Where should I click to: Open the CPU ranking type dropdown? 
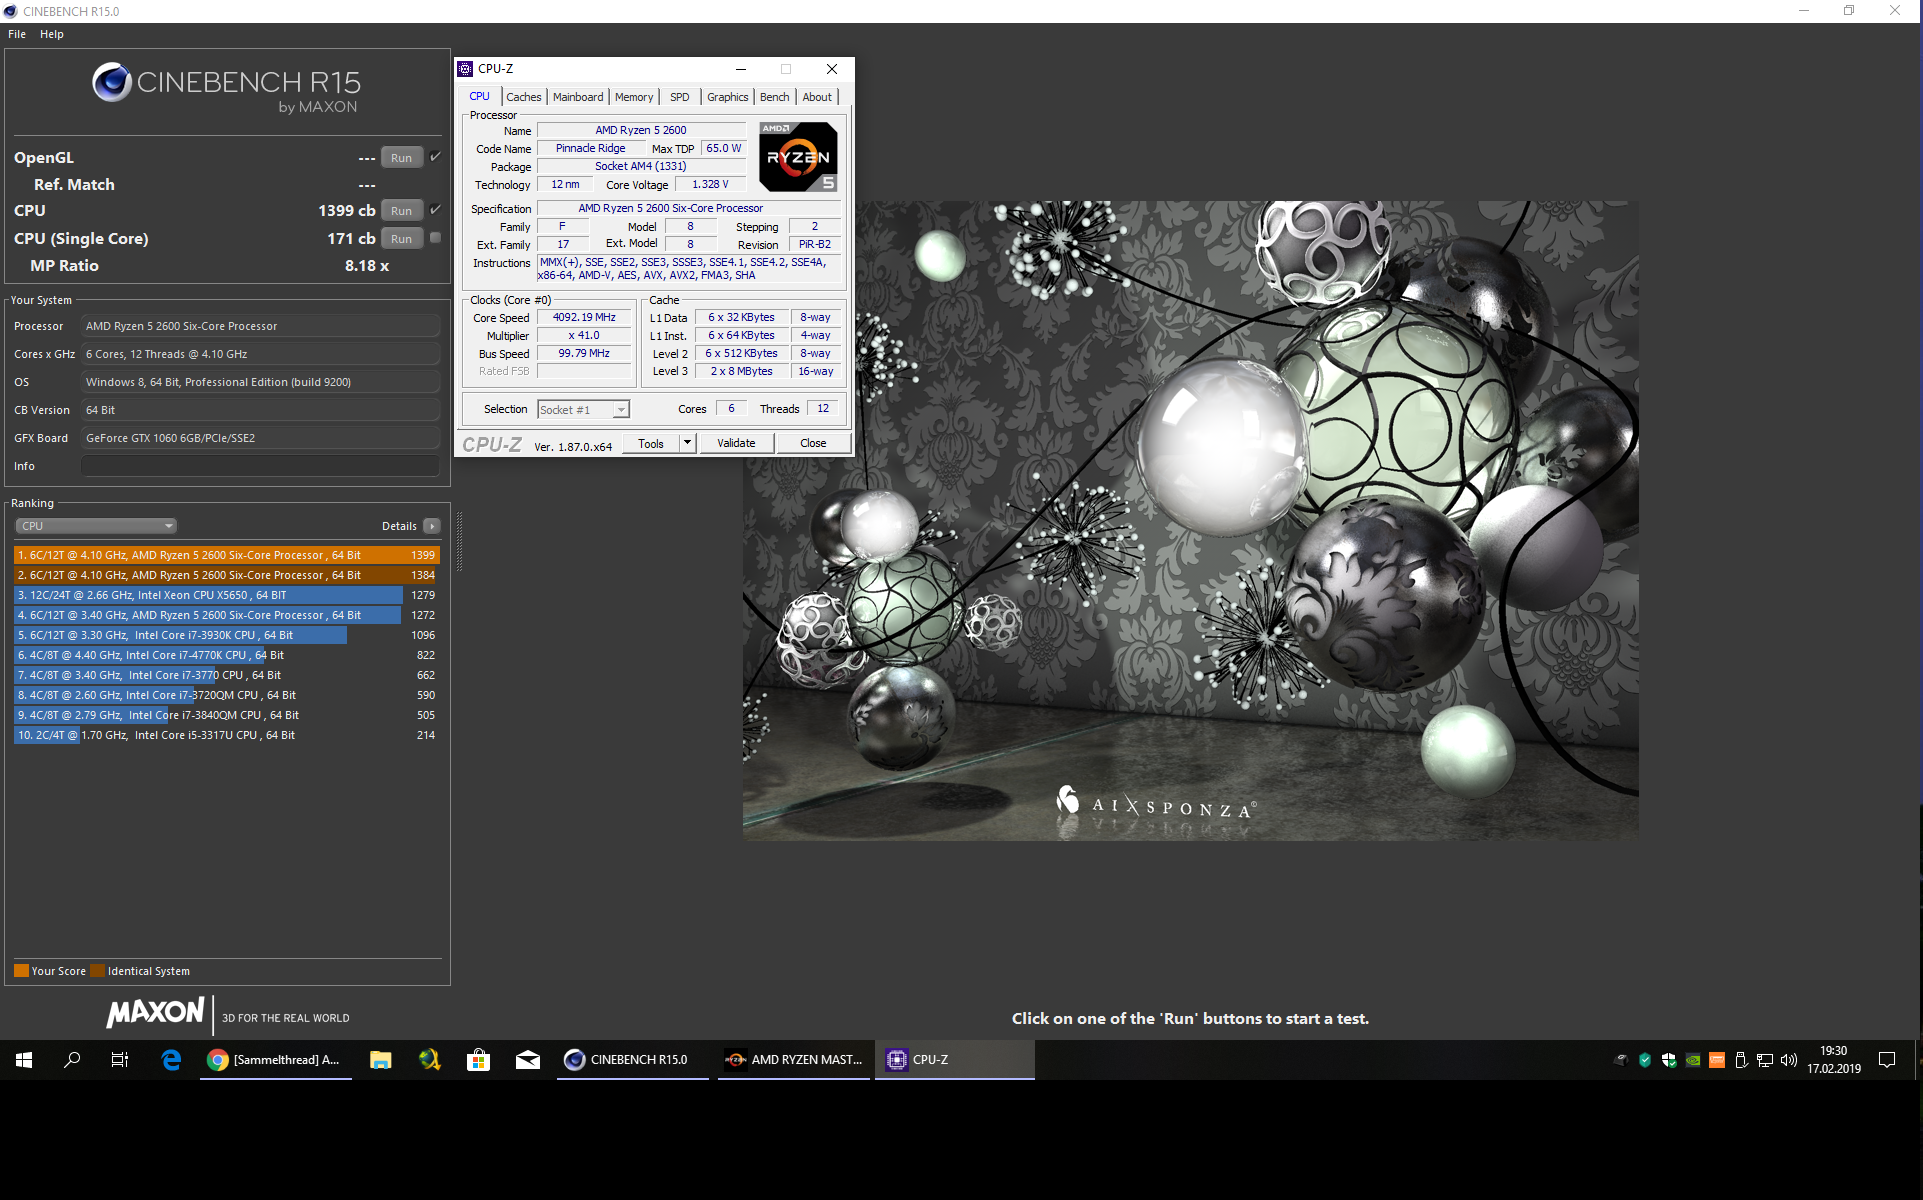coord(96,526)
